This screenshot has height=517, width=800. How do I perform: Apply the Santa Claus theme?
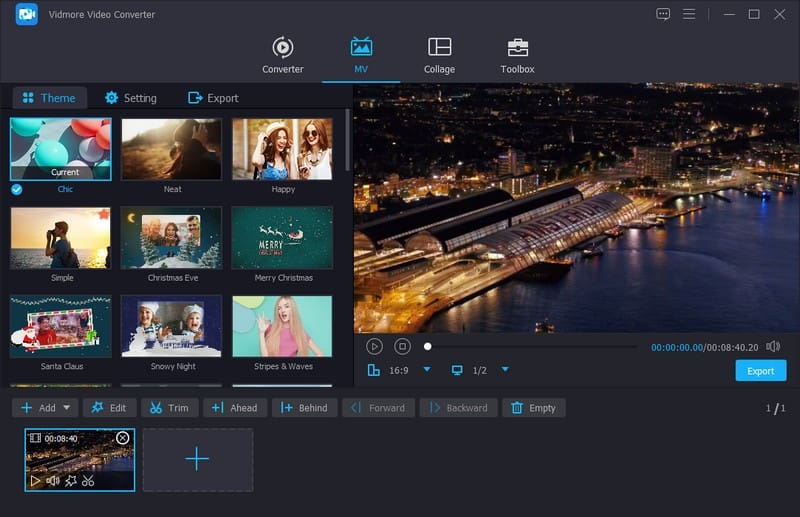[x=61, y=326]
